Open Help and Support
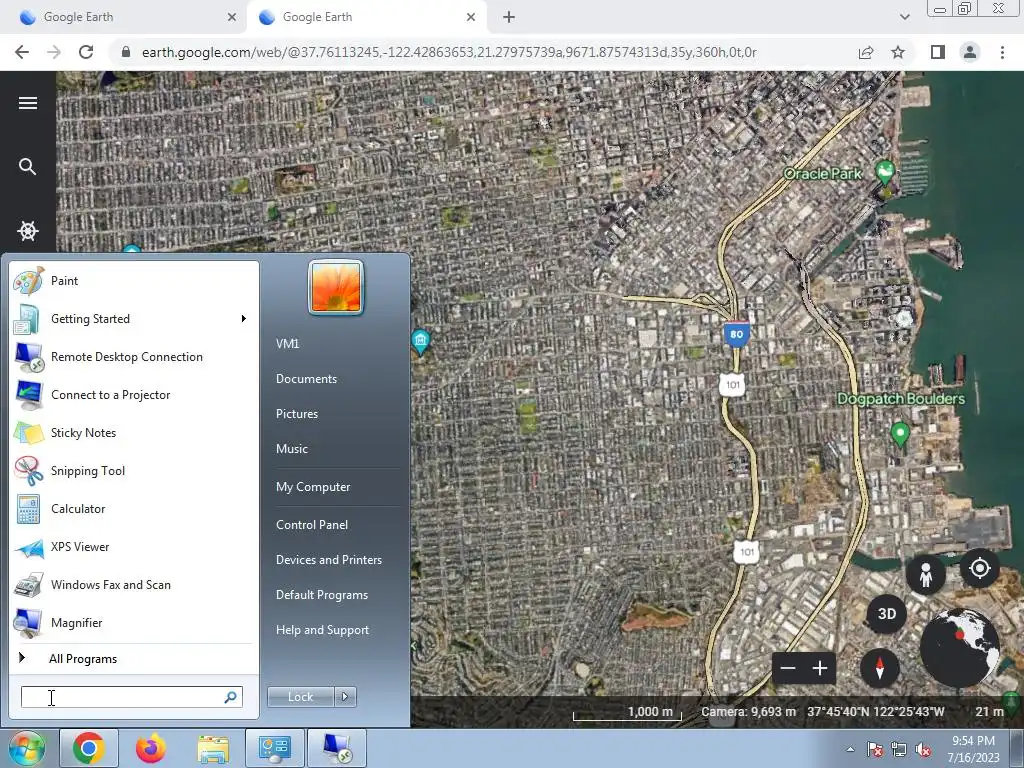Screen dimensions: 1024x768 322,630
